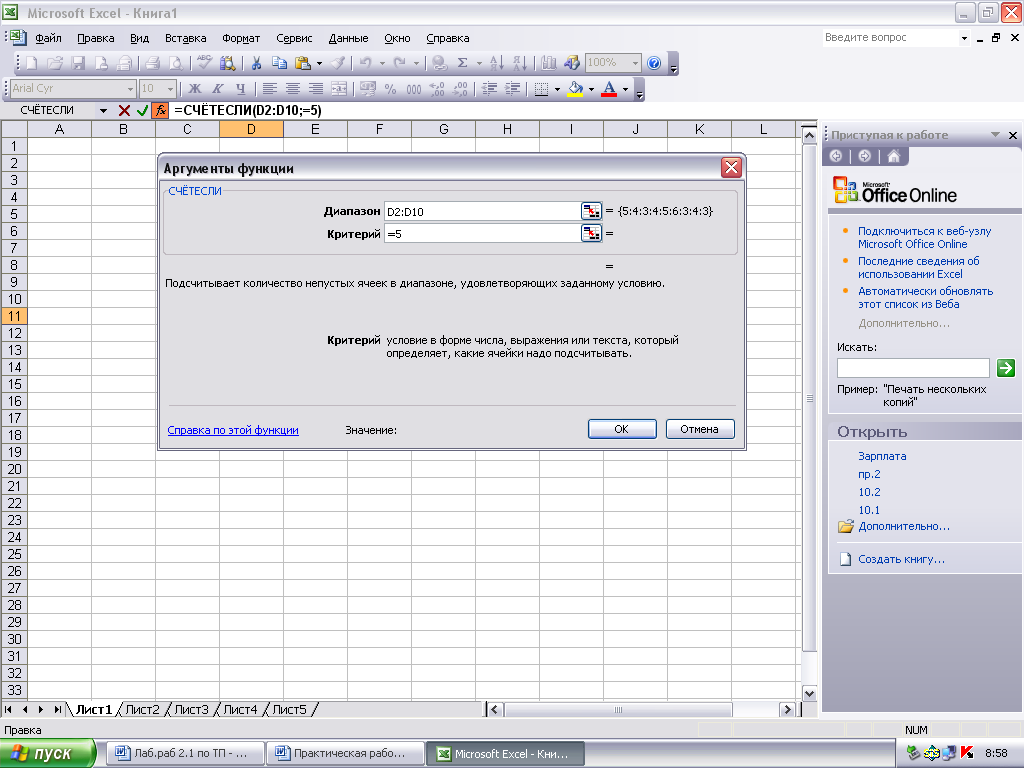Toggle Bold (Ж) formatting

(x=195, y=89)
